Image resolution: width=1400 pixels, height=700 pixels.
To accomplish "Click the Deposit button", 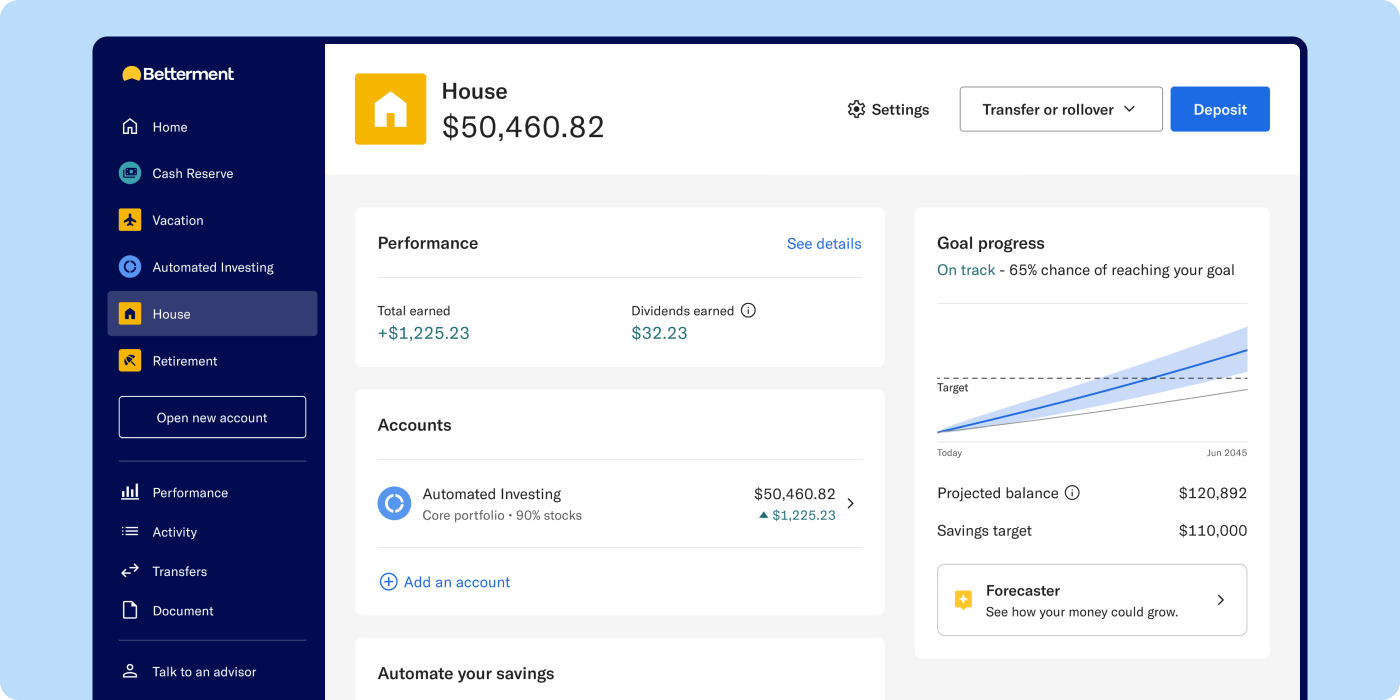I will (x=1220, y=109).
